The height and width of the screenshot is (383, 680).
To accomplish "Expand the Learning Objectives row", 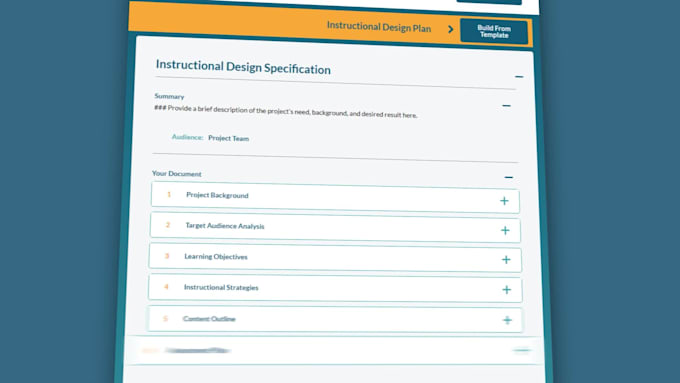I will (506, 260).
